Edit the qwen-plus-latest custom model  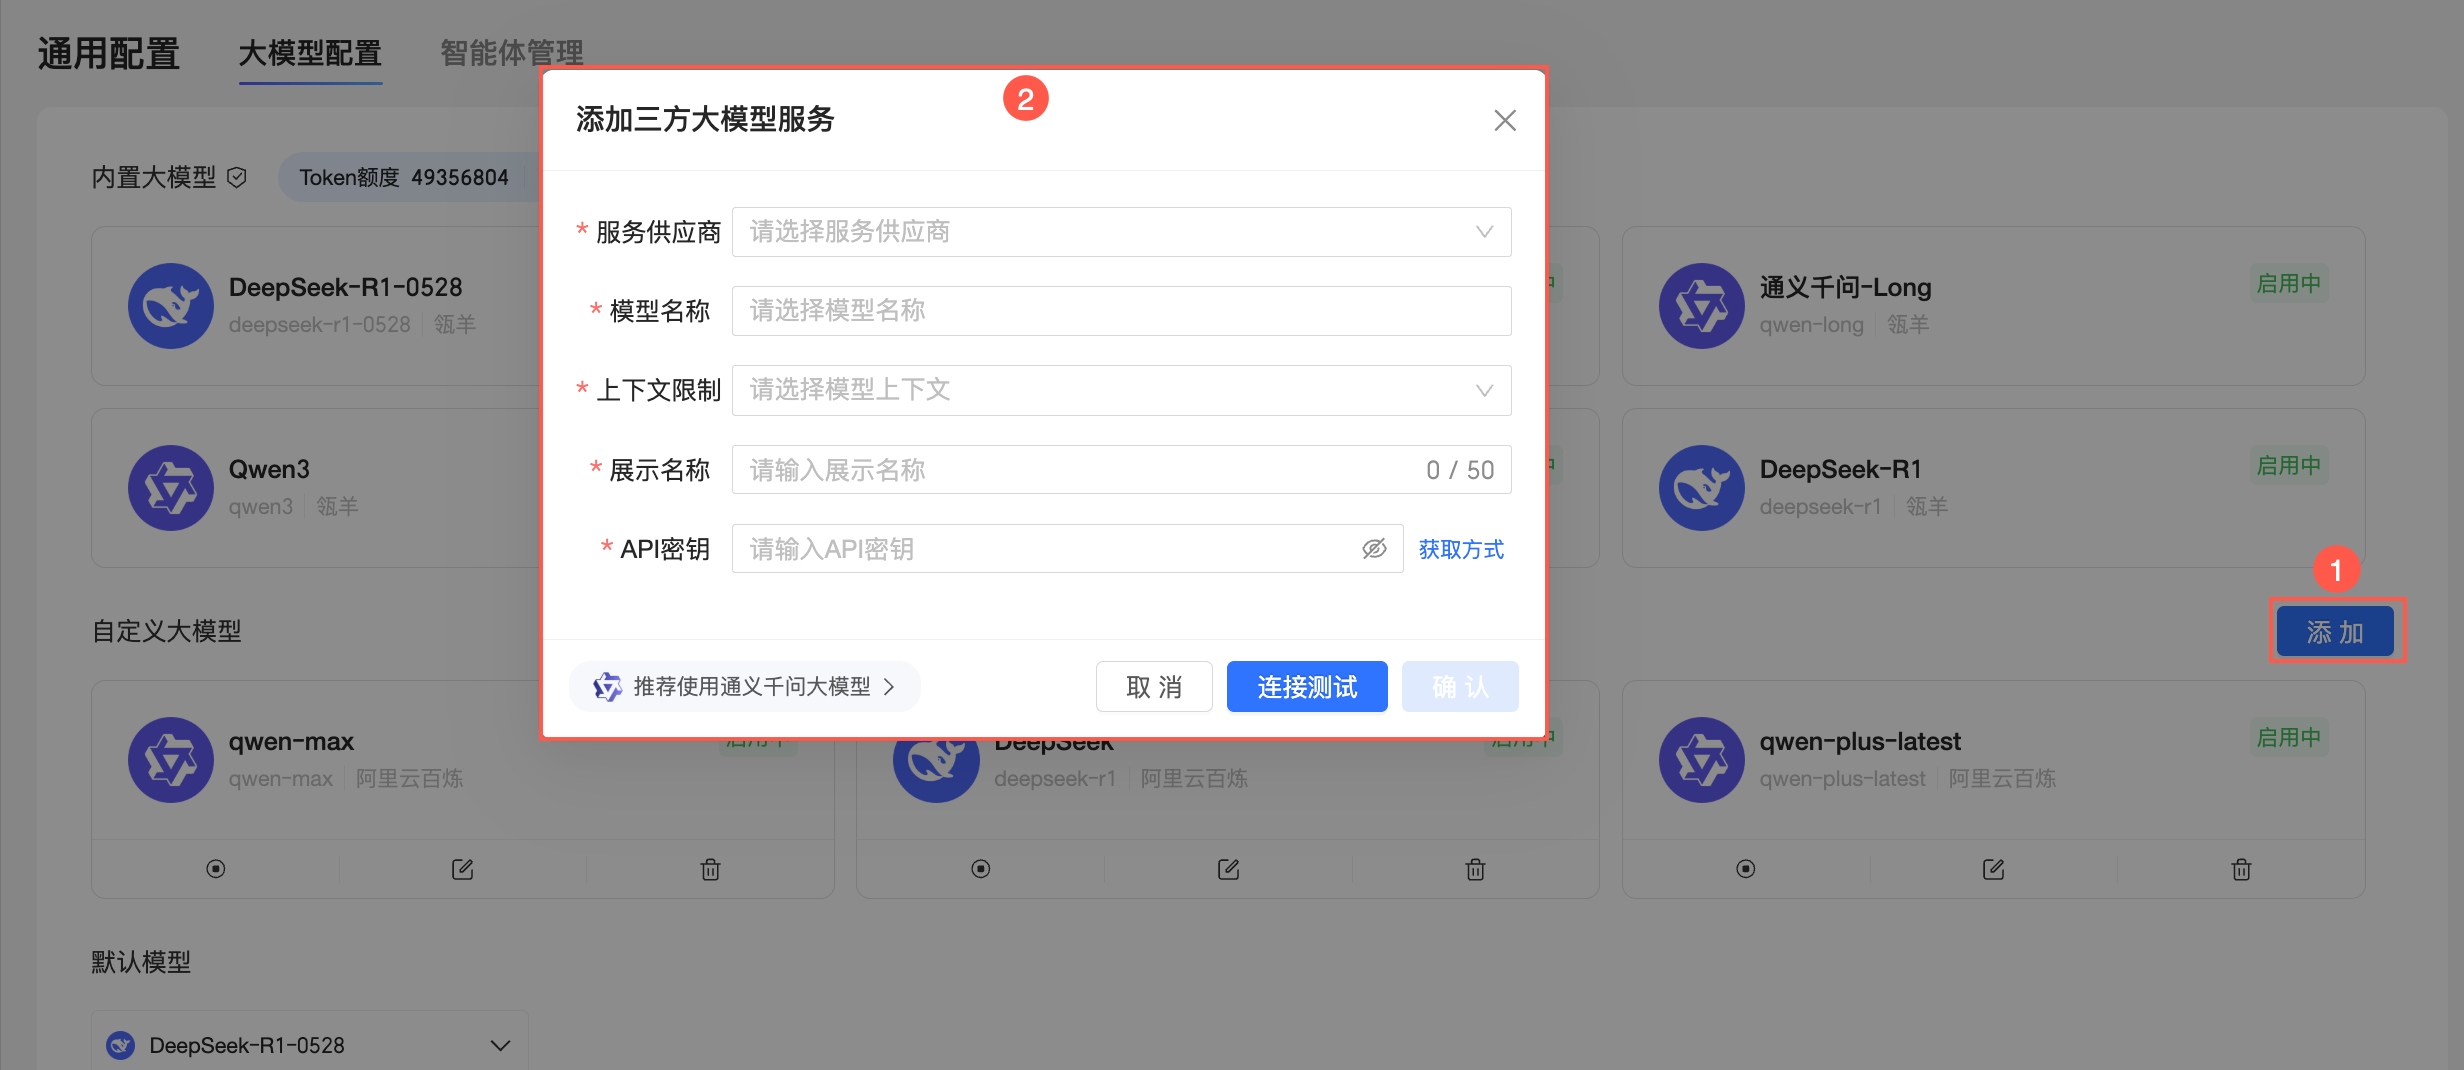click(x=1993, y=869)
